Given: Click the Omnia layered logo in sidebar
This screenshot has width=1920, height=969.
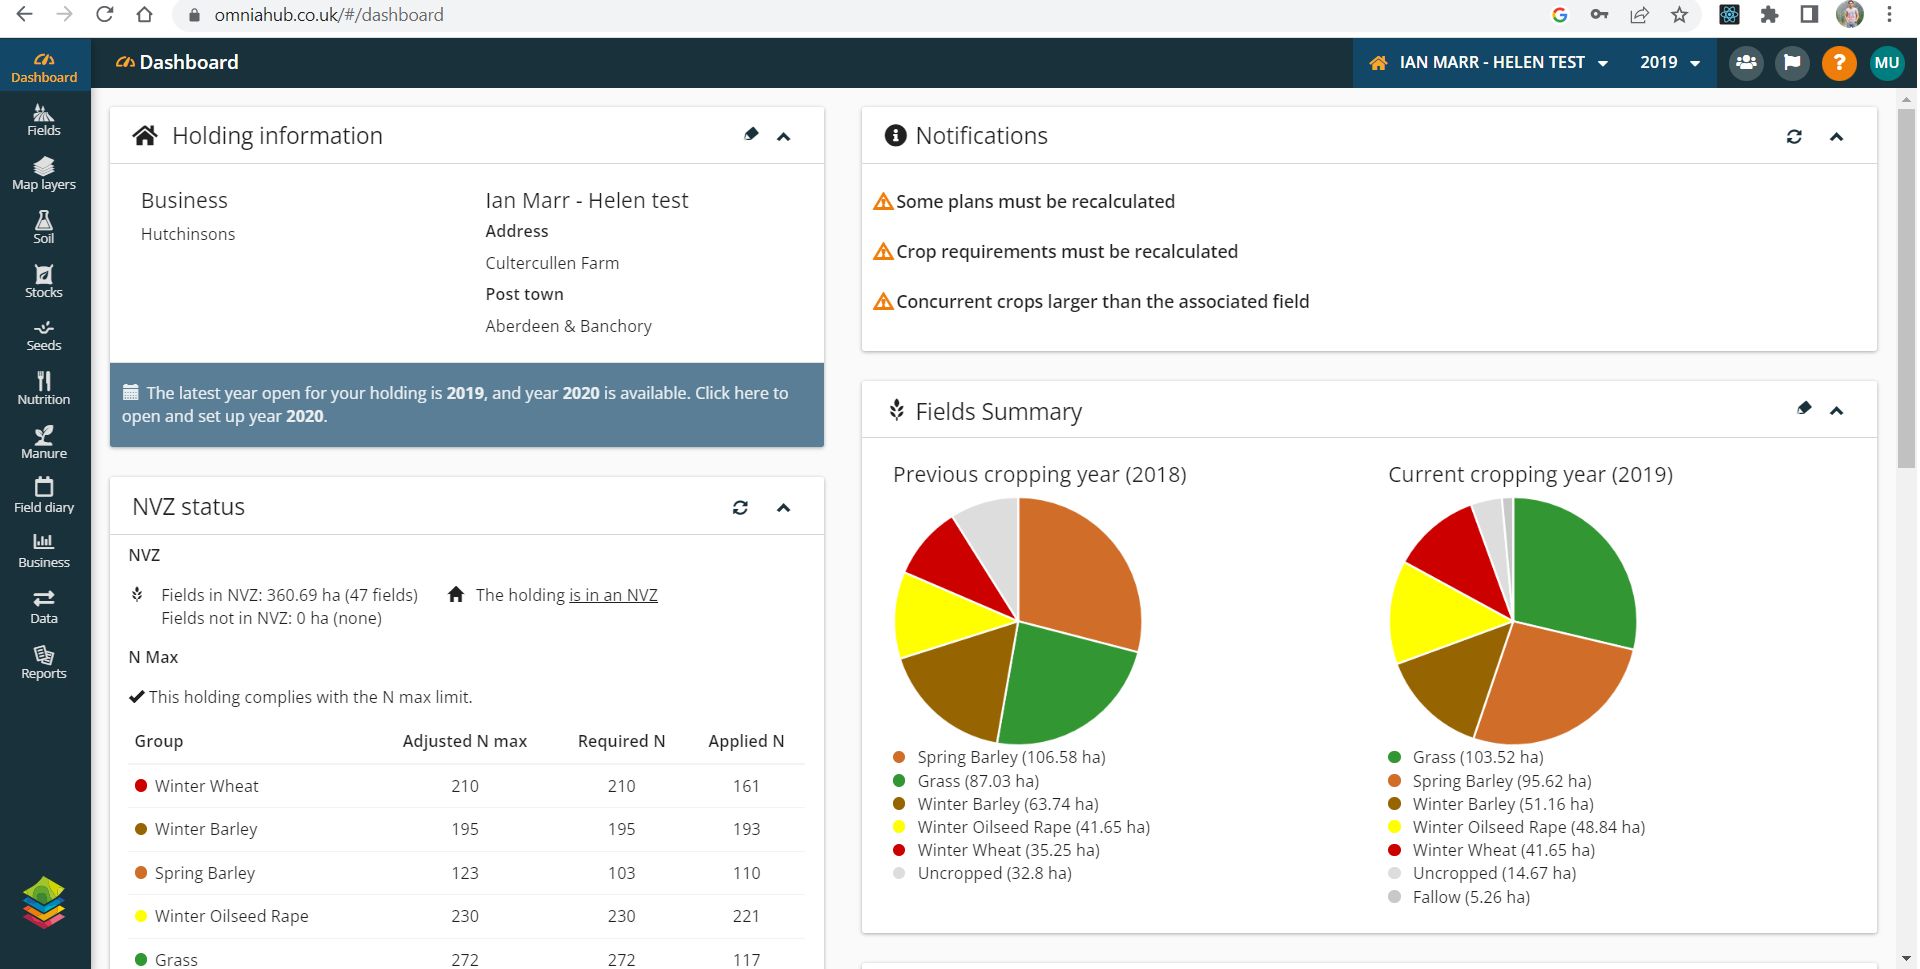Looking at the screenshot, I should click(44, 902).
